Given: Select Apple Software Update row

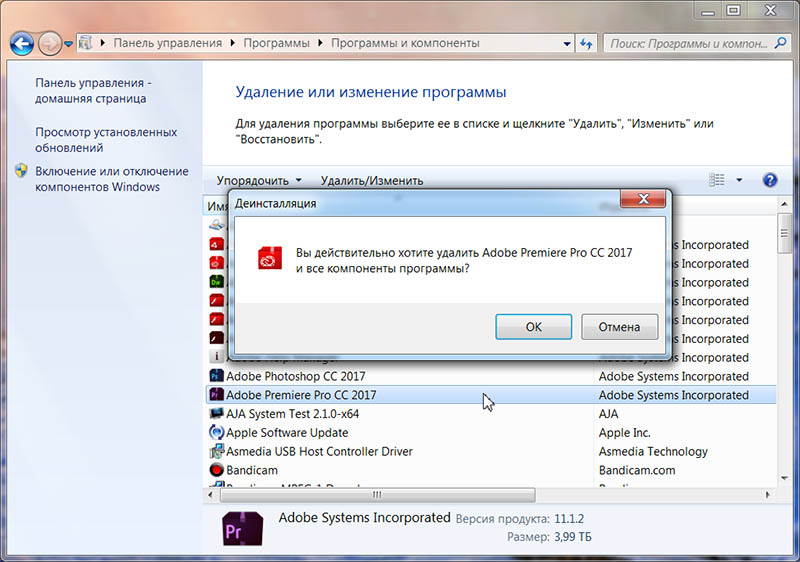Looking at the screenshot, I should (x=490, y=432).
